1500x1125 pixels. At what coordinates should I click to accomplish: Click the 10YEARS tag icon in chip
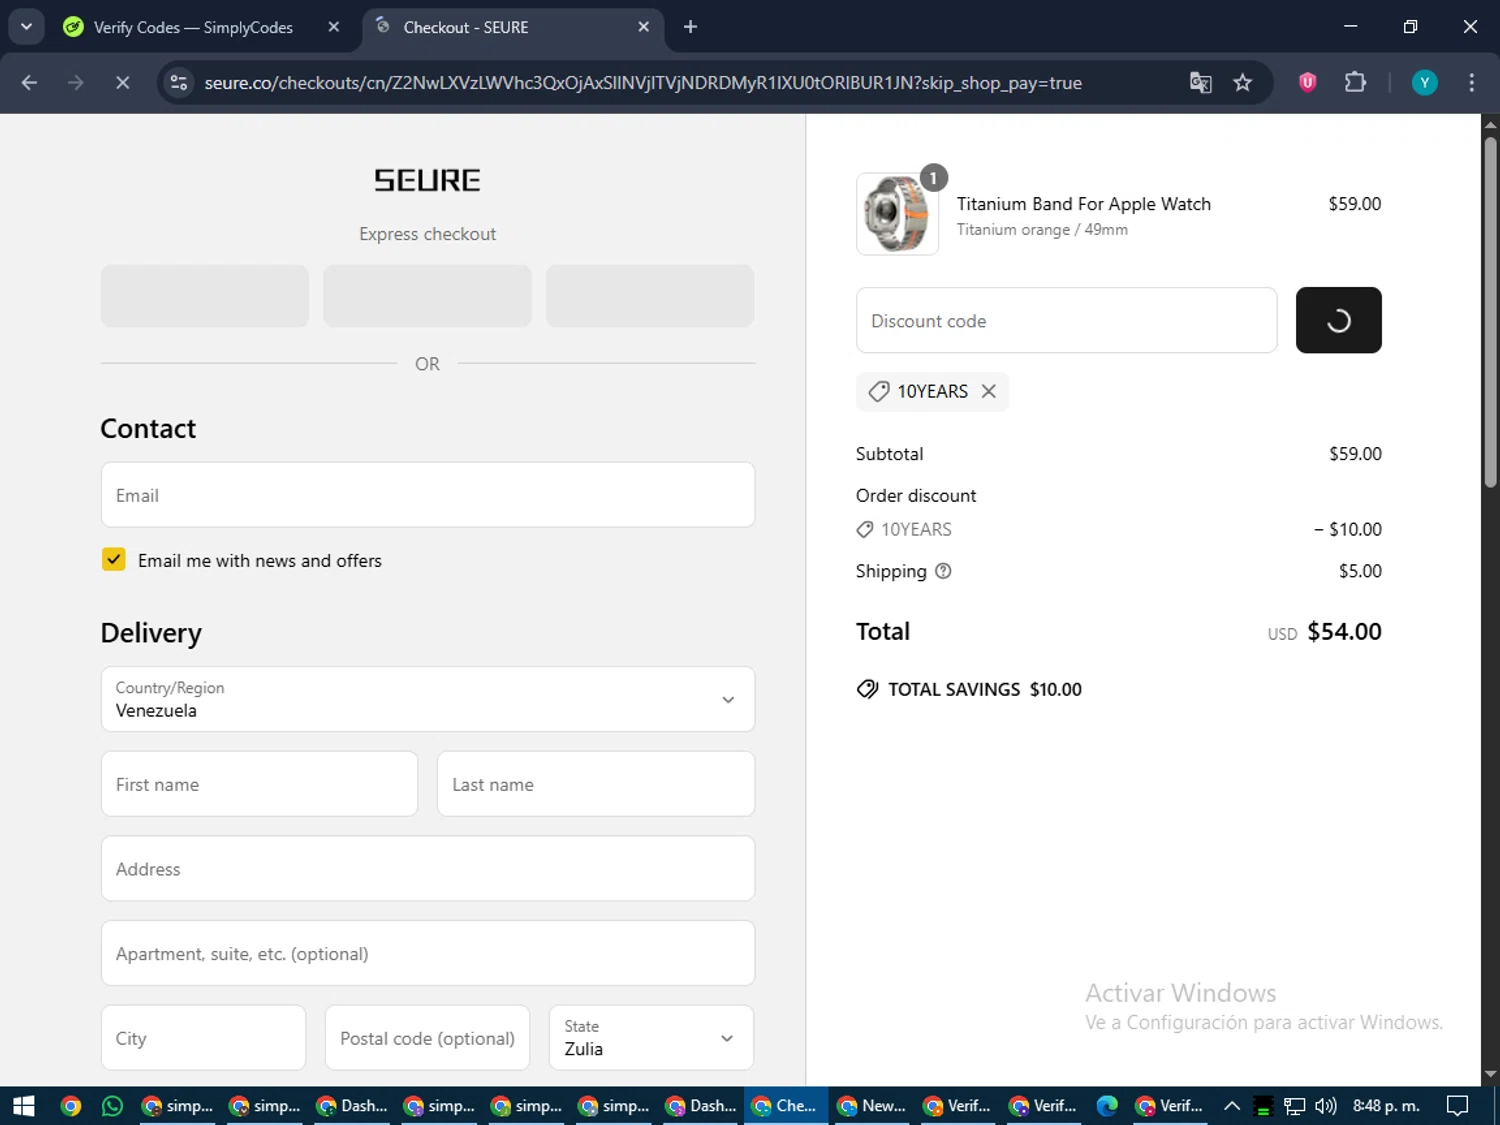tap(879, 391)
